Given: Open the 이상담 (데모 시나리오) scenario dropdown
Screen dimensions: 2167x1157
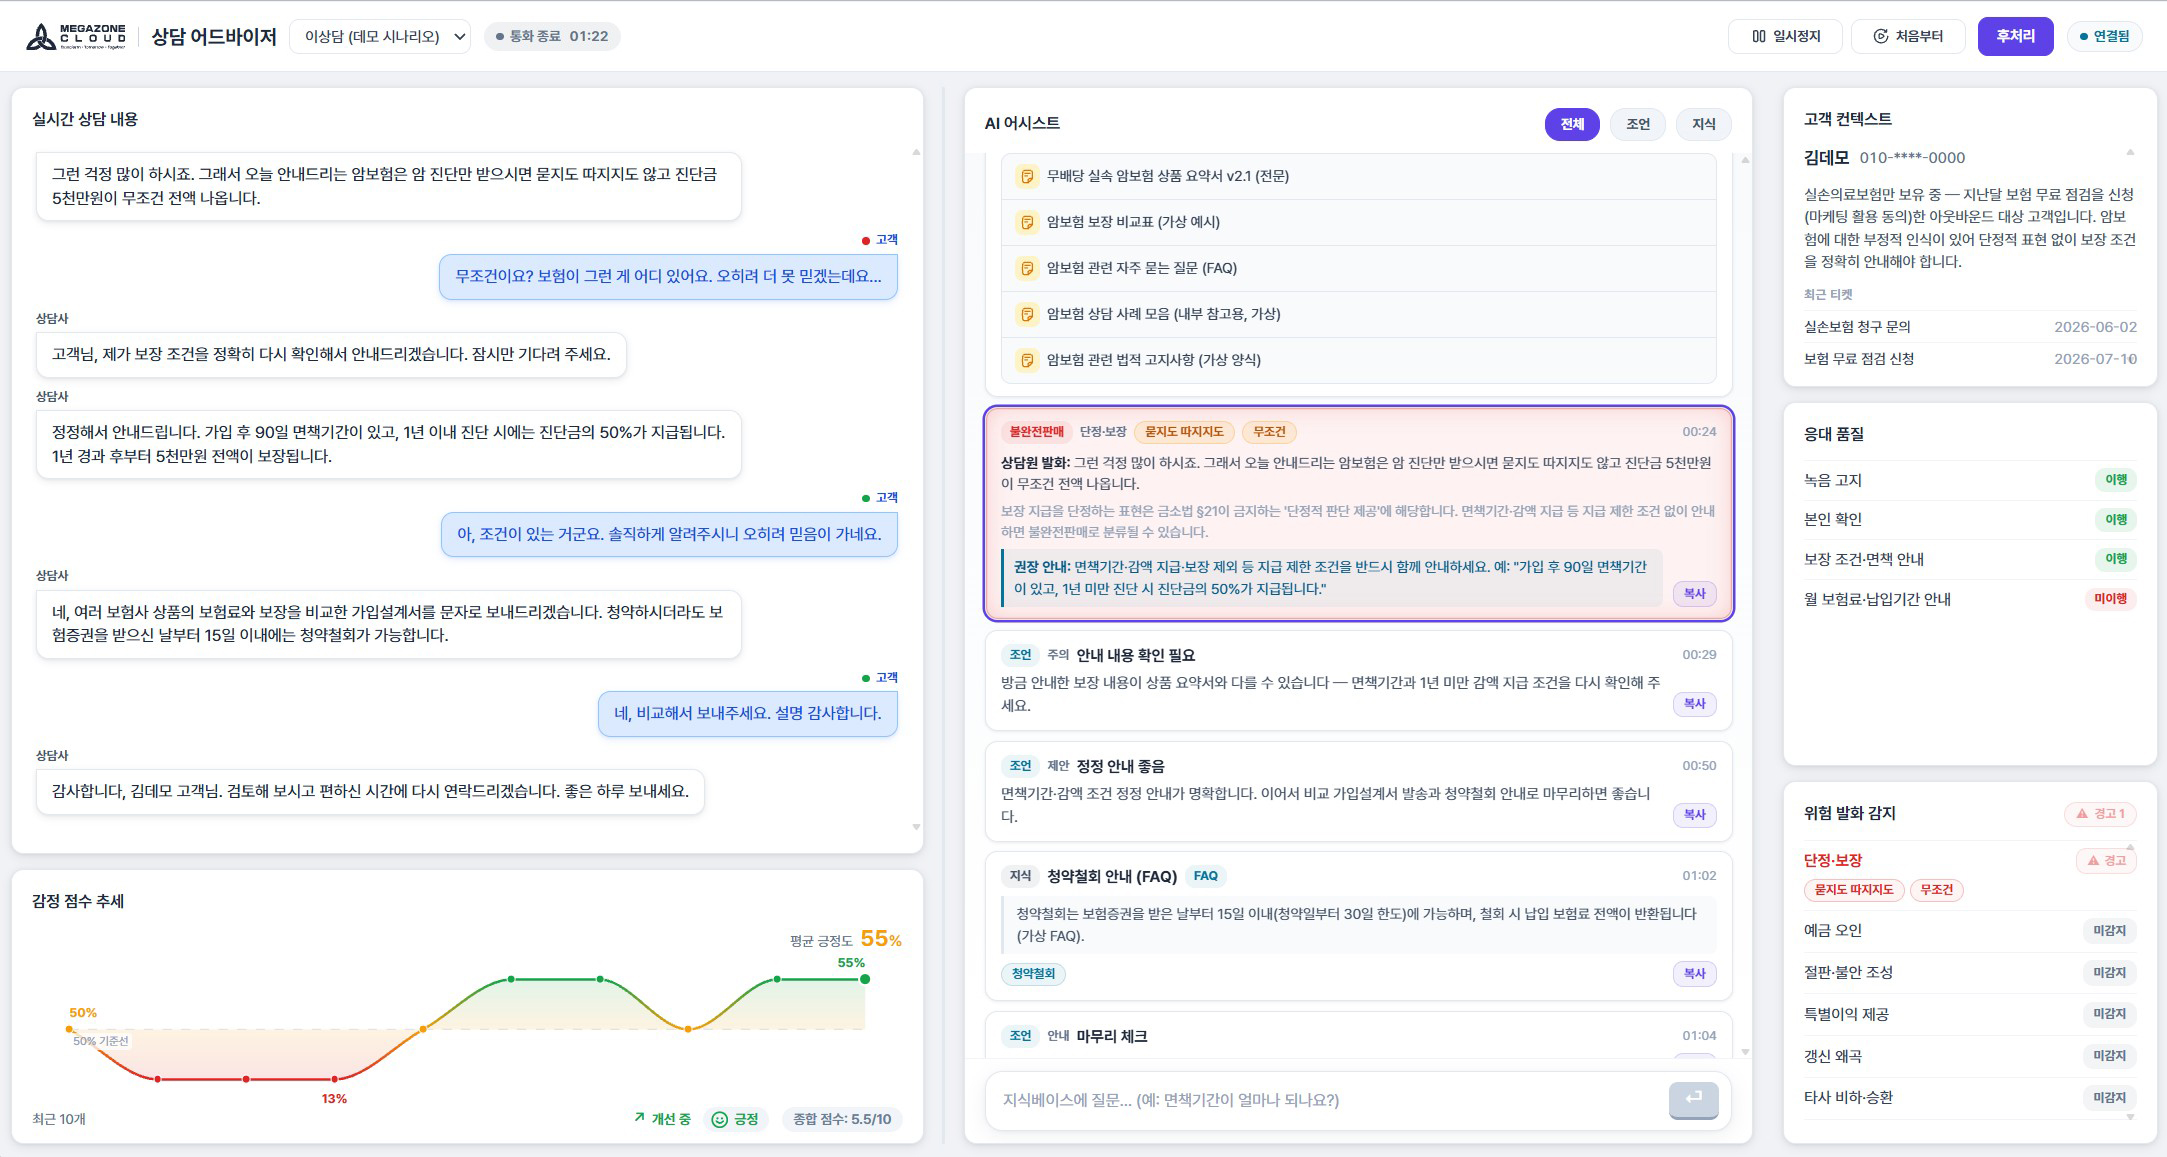Looking at the screenshot, I should point(380,37).
